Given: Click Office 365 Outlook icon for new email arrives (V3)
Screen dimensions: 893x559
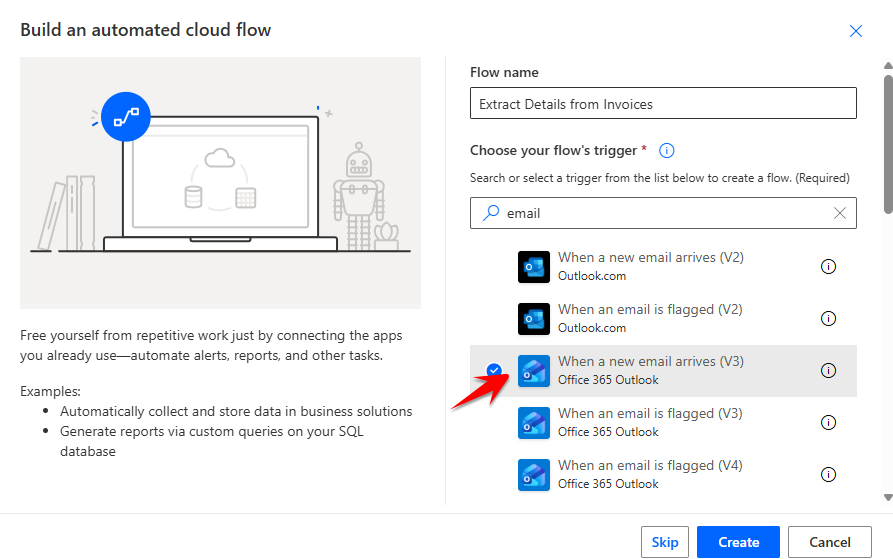Looking at the screenshot, I should (534, 371).
